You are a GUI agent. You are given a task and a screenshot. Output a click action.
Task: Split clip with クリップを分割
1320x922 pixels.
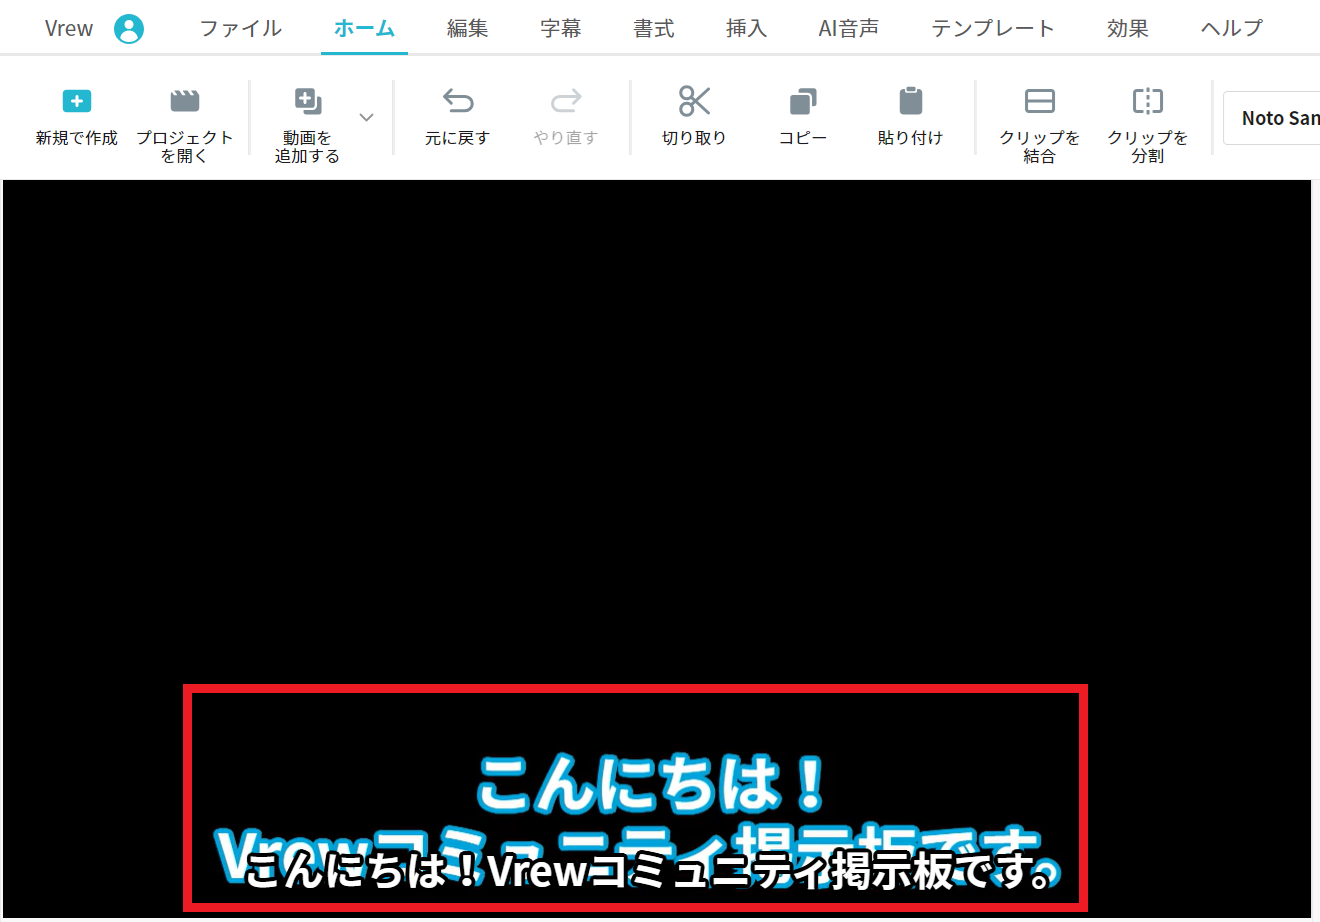pyautogui.click(x=1148, y=126)
